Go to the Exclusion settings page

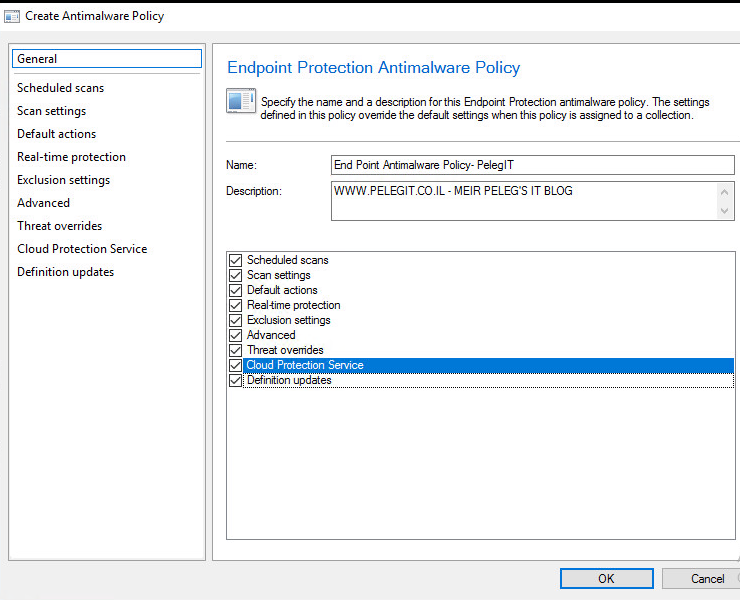(x=63, y=180)
